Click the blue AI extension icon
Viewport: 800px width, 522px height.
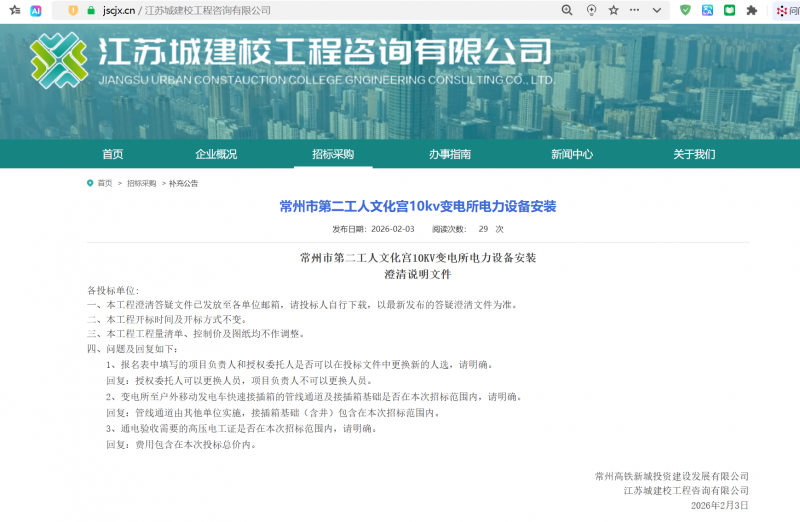36,10
